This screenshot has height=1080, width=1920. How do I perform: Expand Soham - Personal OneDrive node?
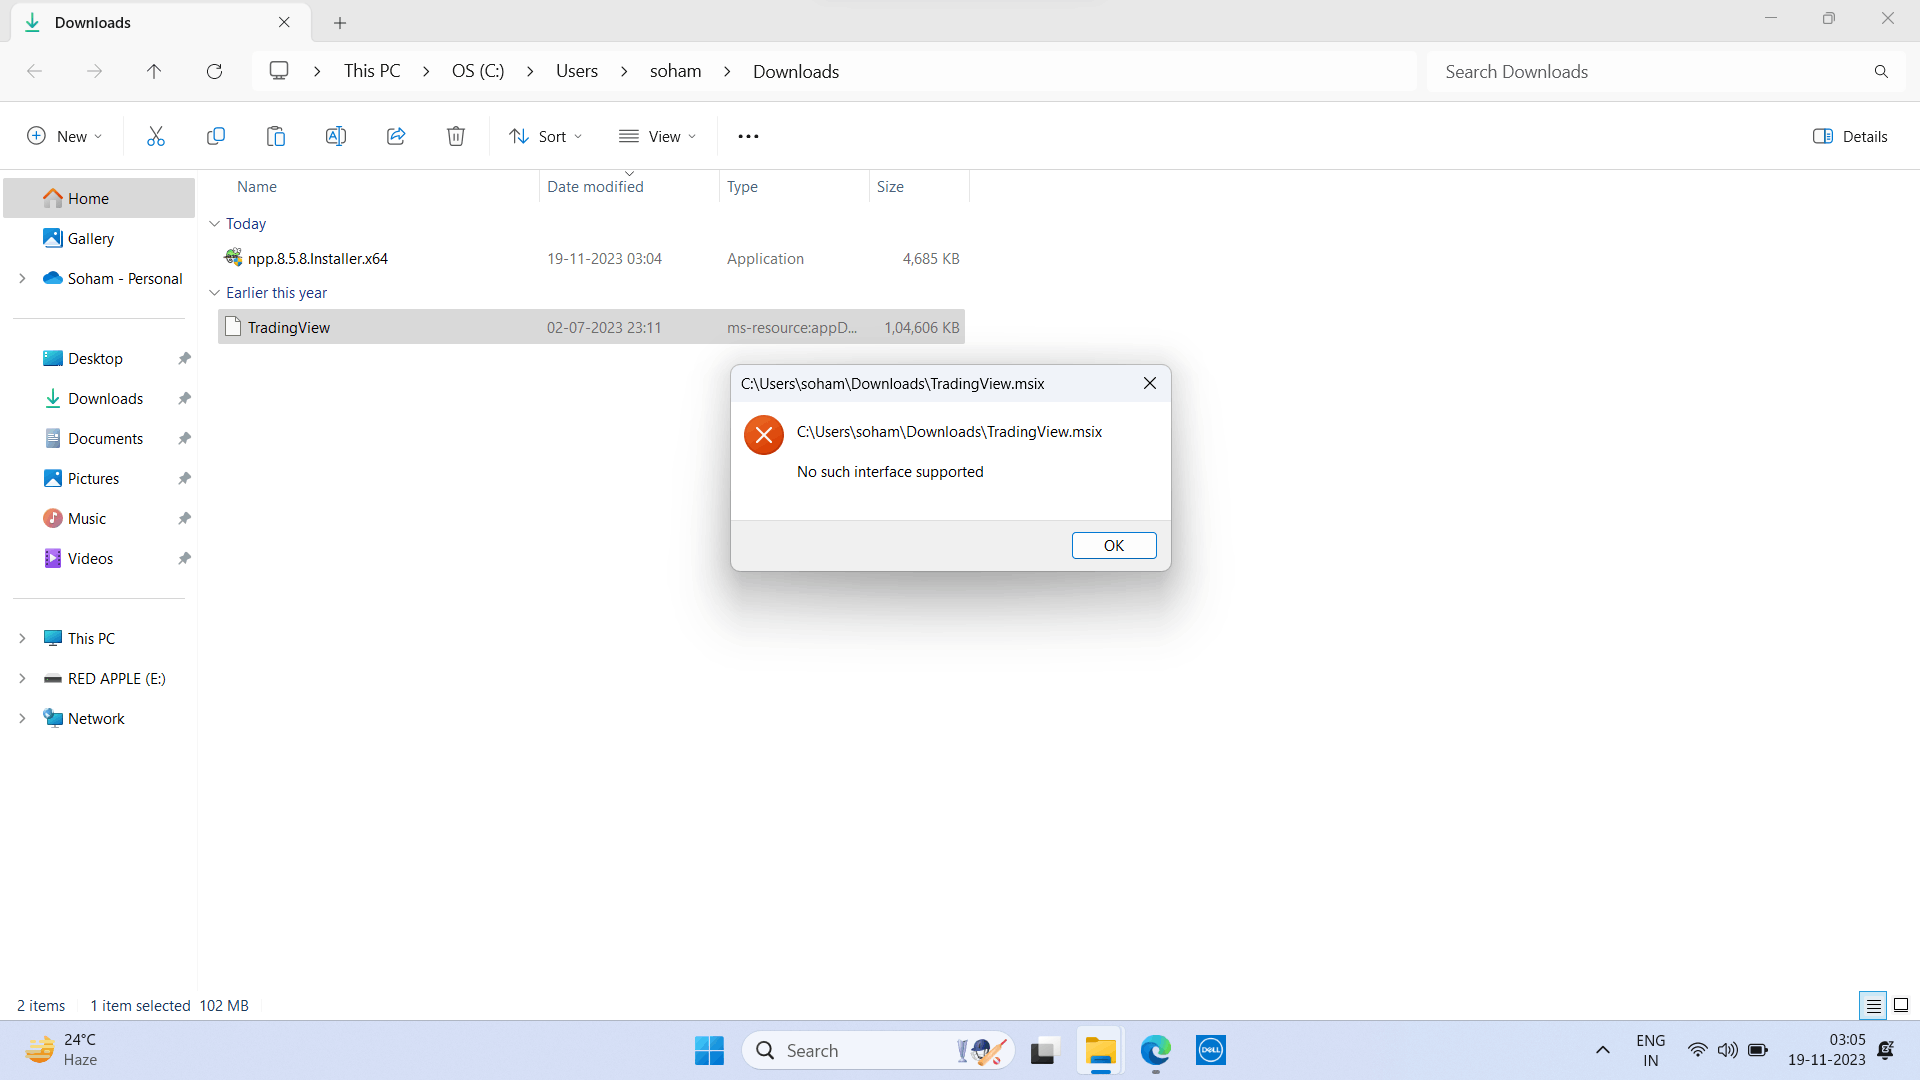22,278
